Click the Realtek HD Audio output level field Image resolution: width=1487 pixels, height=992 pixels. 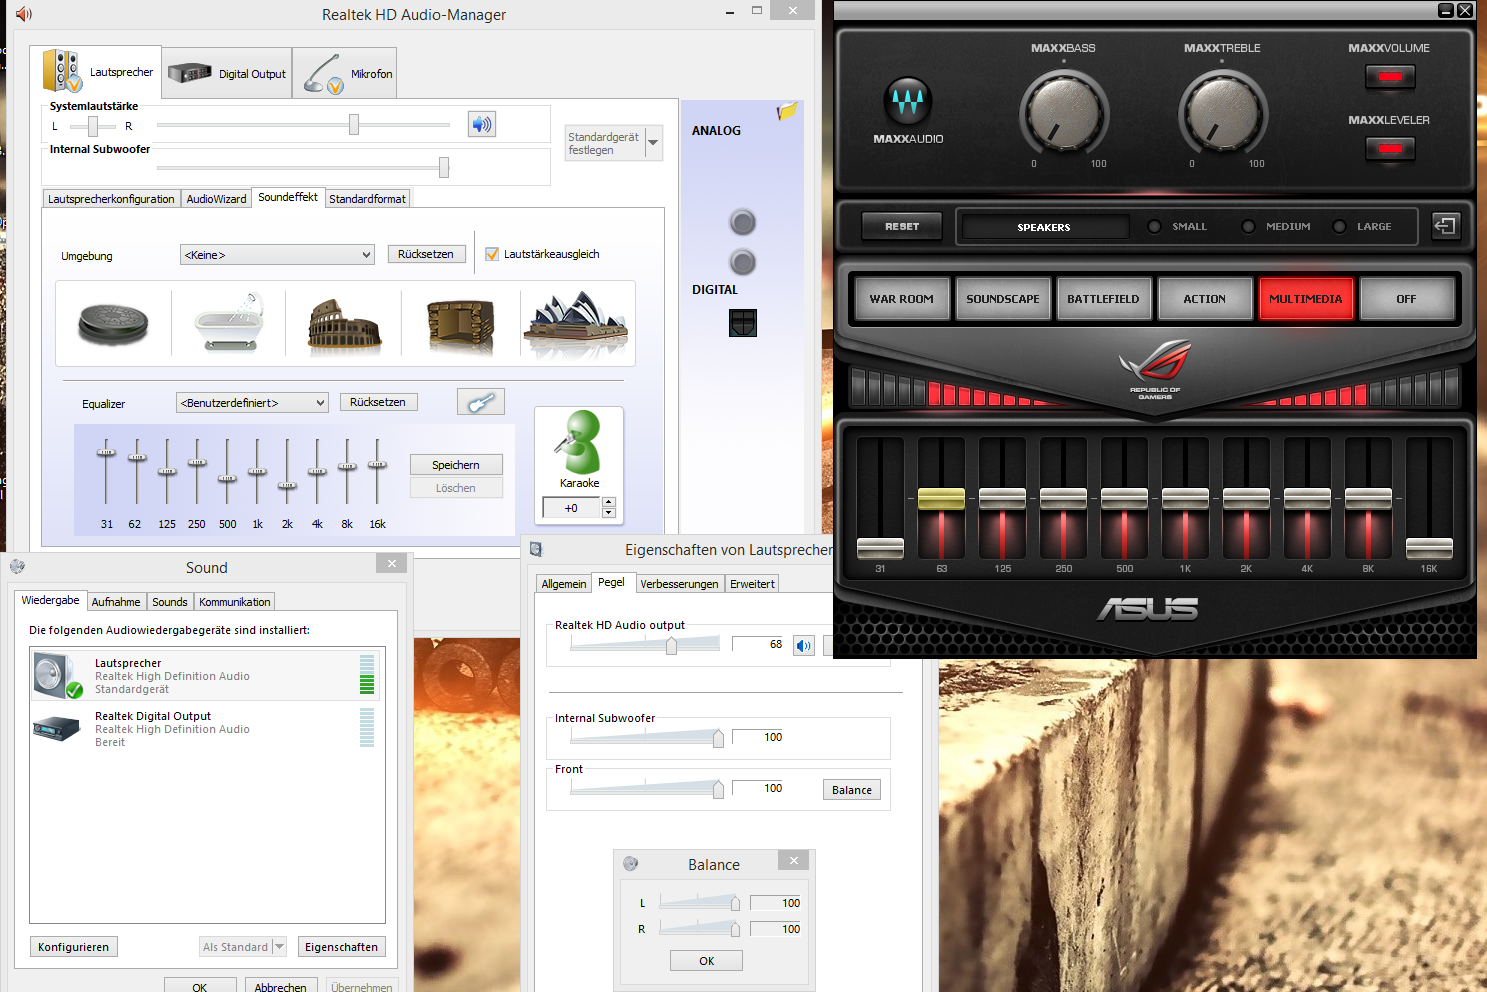pyautogui.click(x=760, y=645)
